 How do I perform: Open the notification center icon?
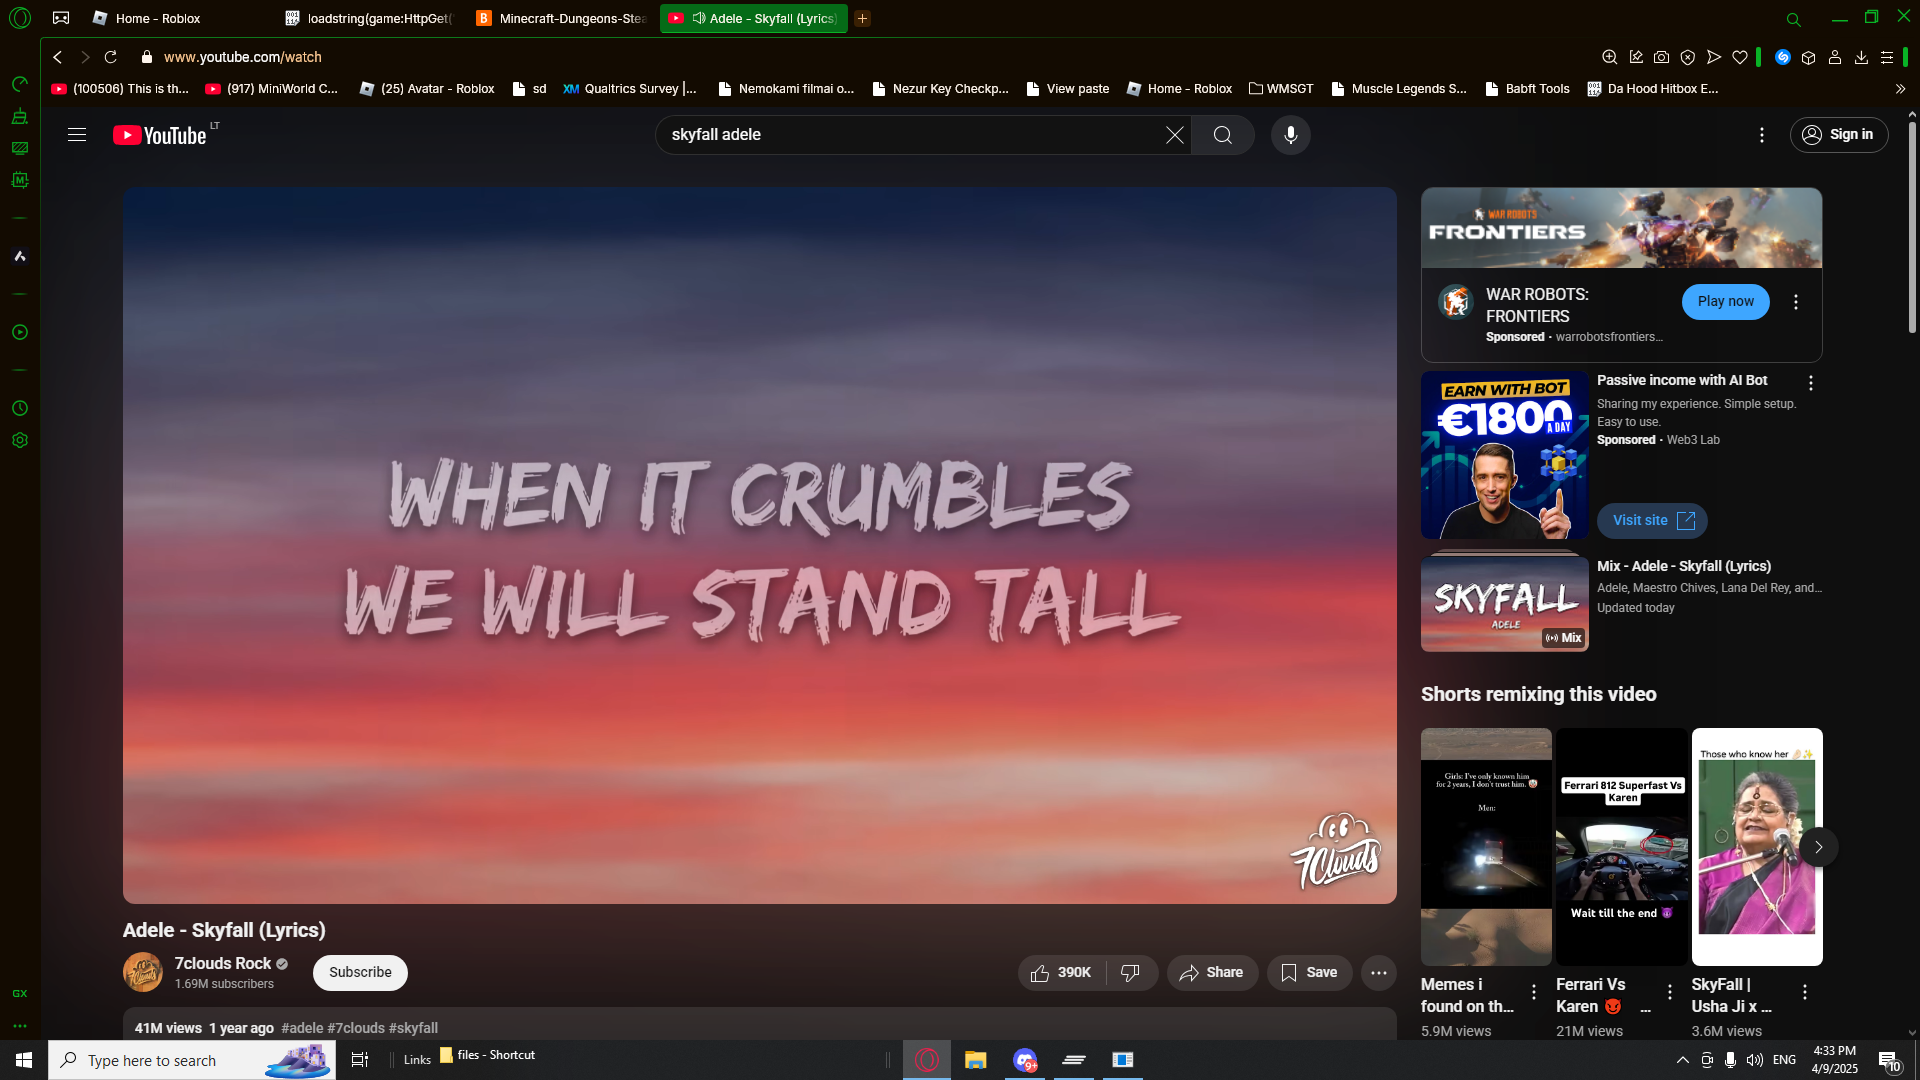click(1889, 1060)
